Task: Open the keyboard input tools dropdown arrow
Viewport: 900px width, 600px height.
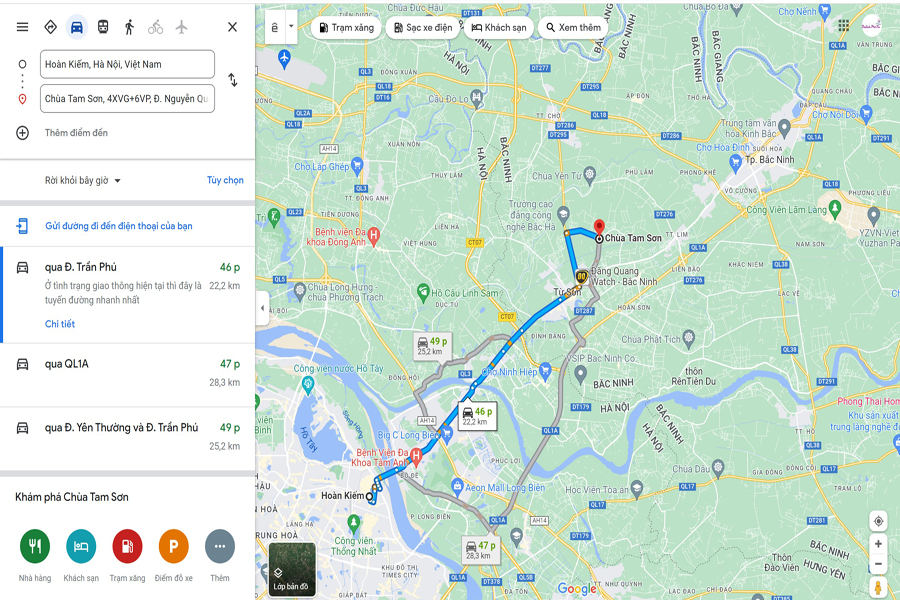Action: 291,26
